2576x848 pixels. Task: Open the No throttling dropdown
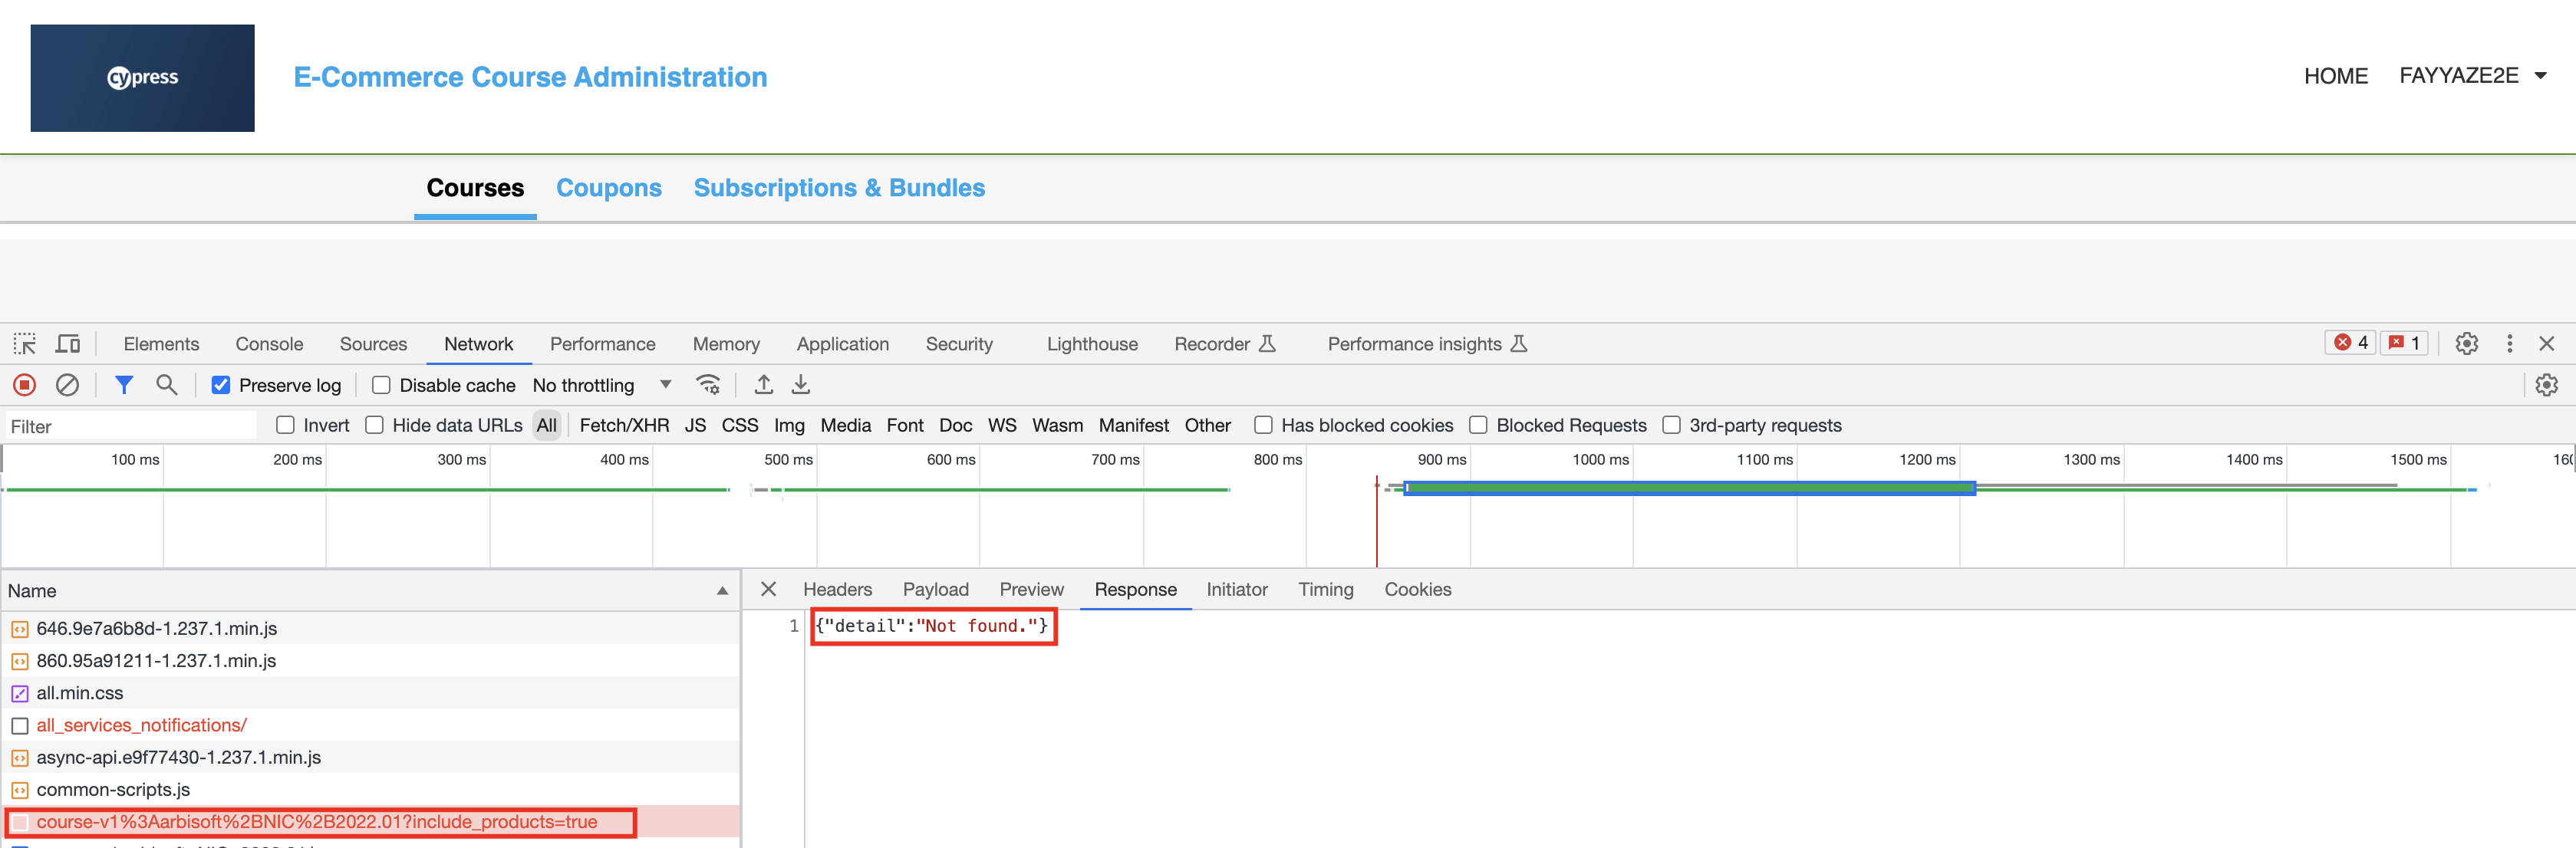[x=601, y=385]
